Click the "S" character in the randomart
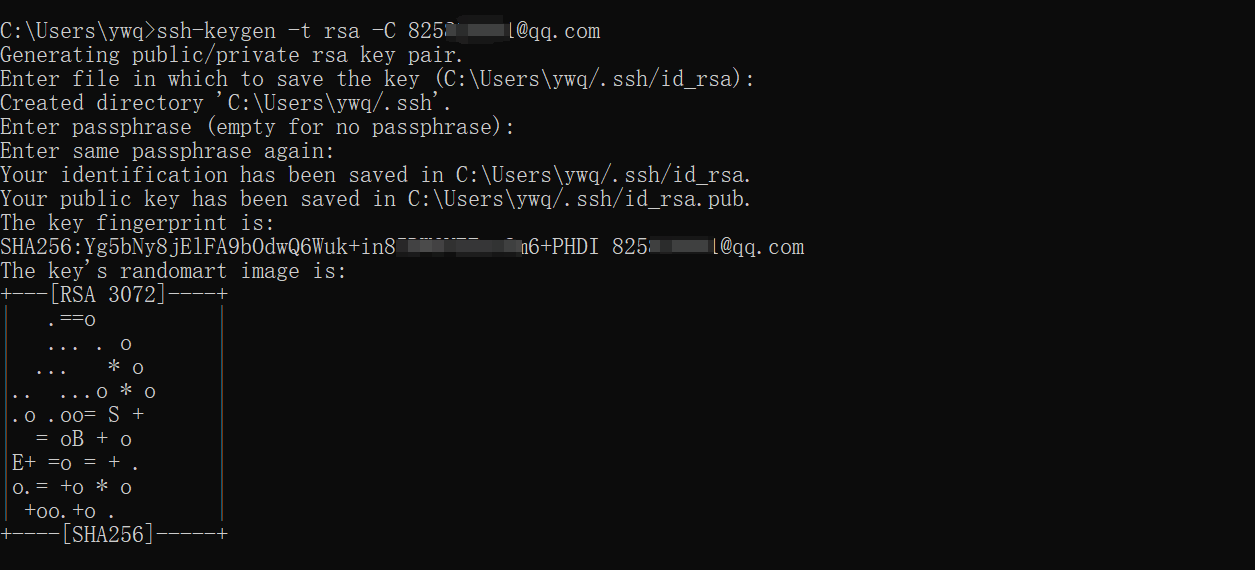 pos(114,415)
